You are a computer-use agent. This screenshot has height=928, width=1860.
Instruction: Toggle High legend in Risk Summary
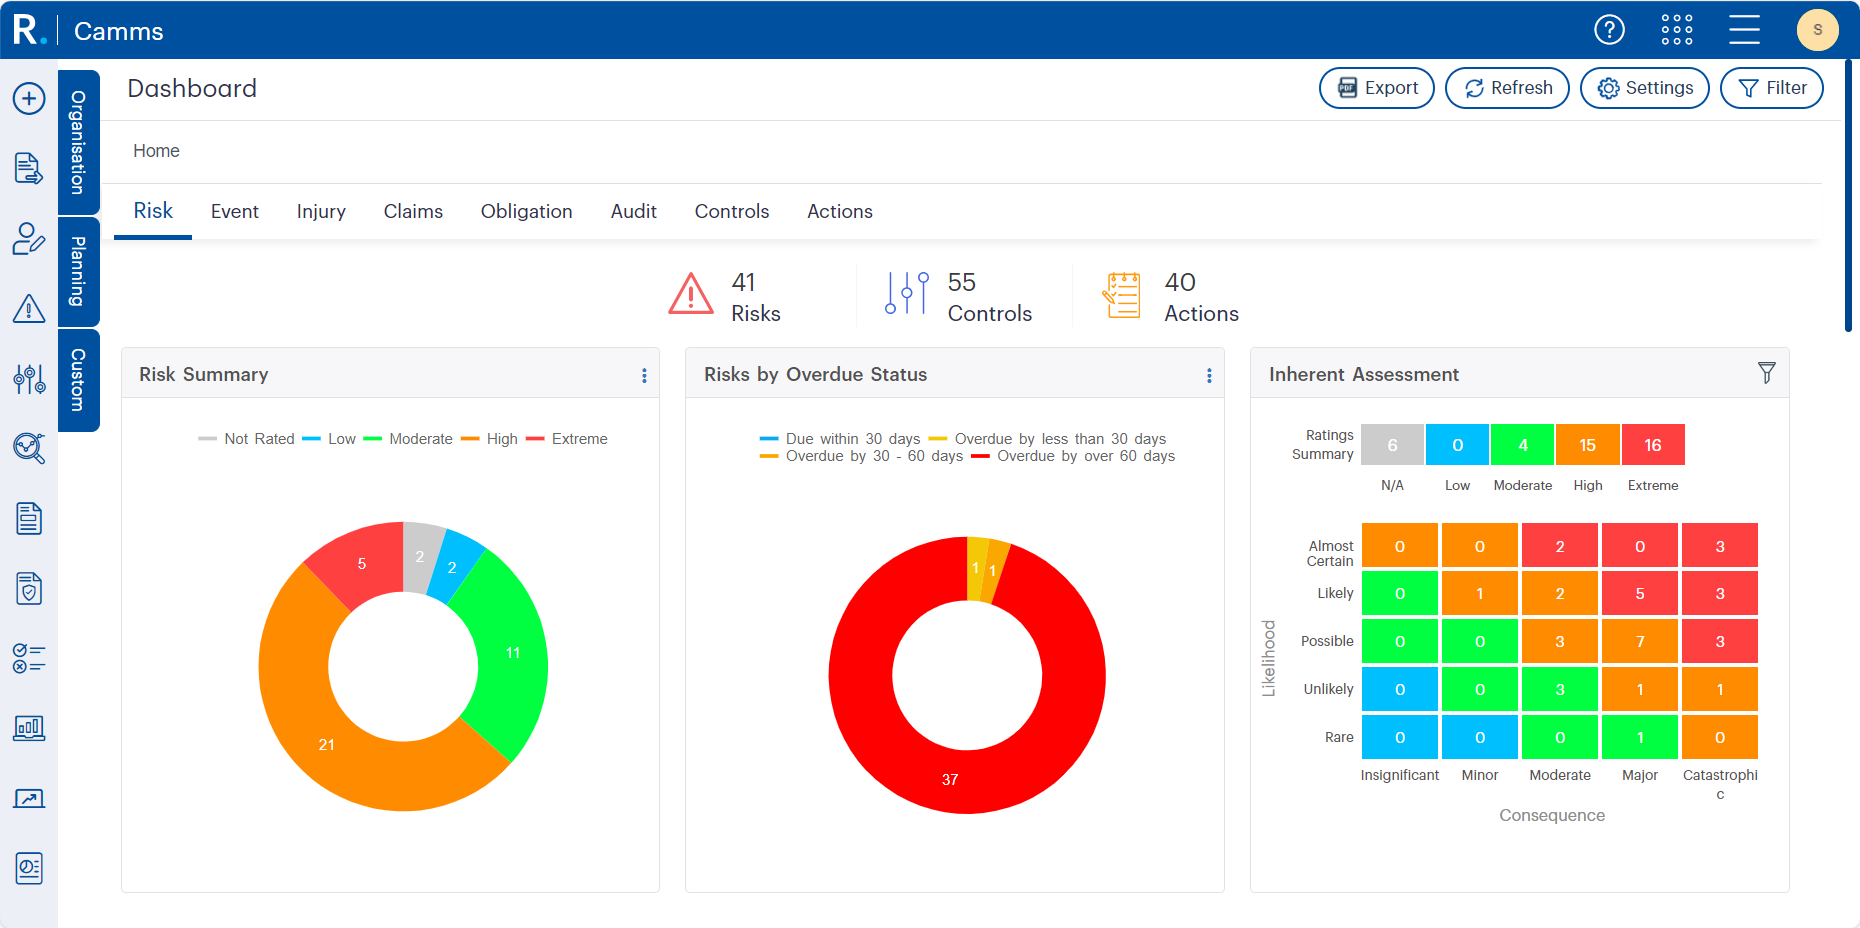tap(489, 439)
